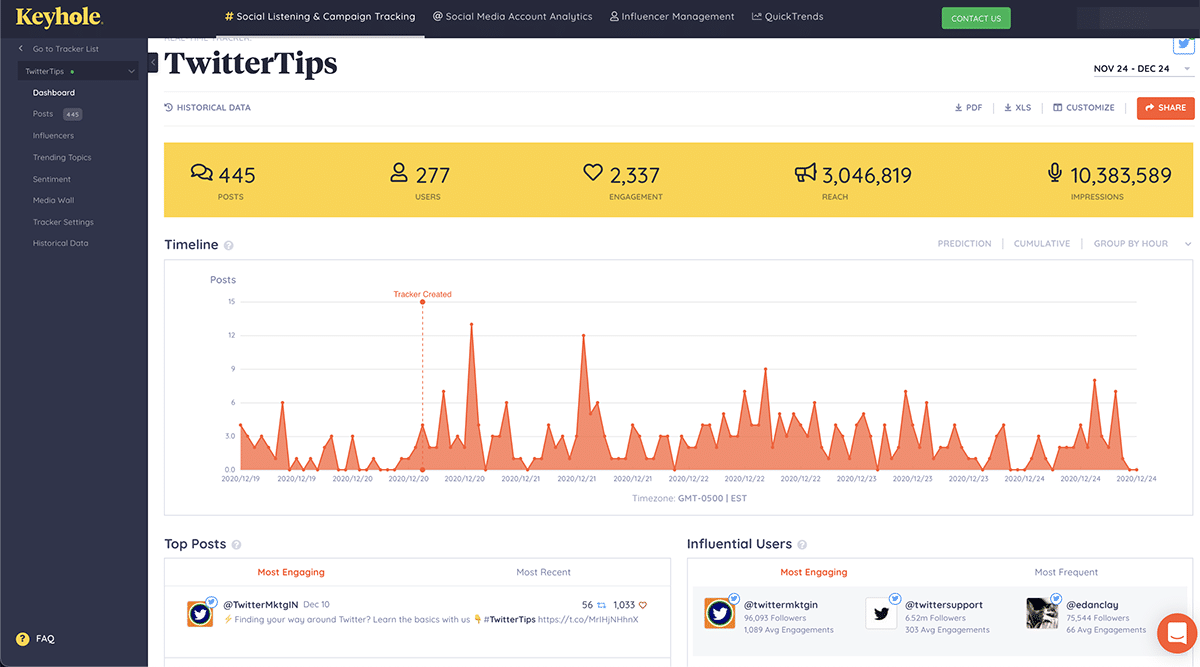The width and height of the screenshot is (1200, 667).
Task: Open the orange chat widget icon
Action: 1176,633
